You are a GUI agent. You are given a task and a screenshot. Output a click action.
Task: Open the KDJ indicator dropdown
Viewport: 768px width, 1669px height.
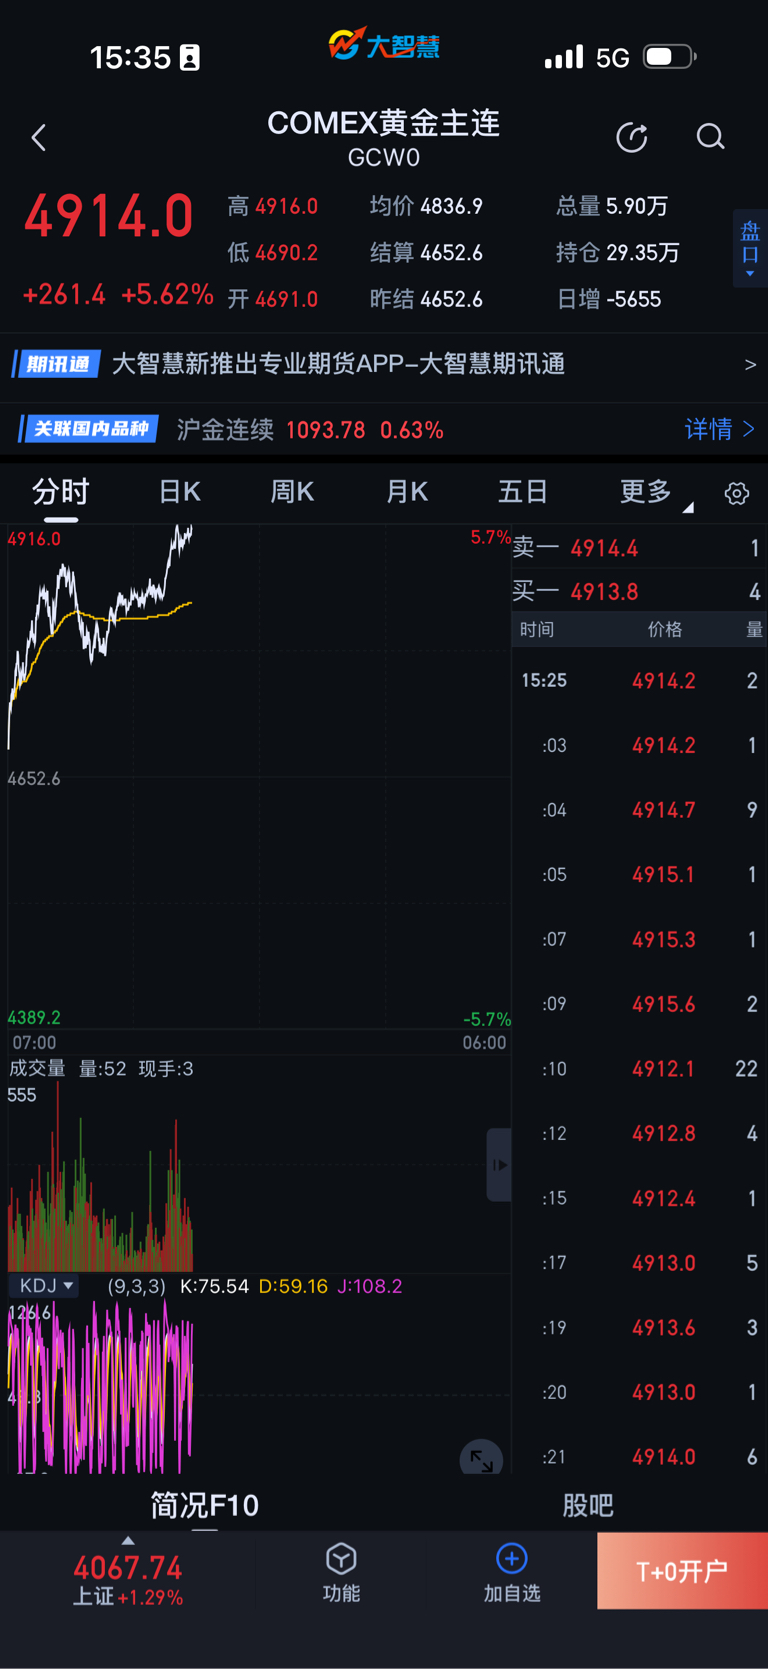coord(46,1285)
